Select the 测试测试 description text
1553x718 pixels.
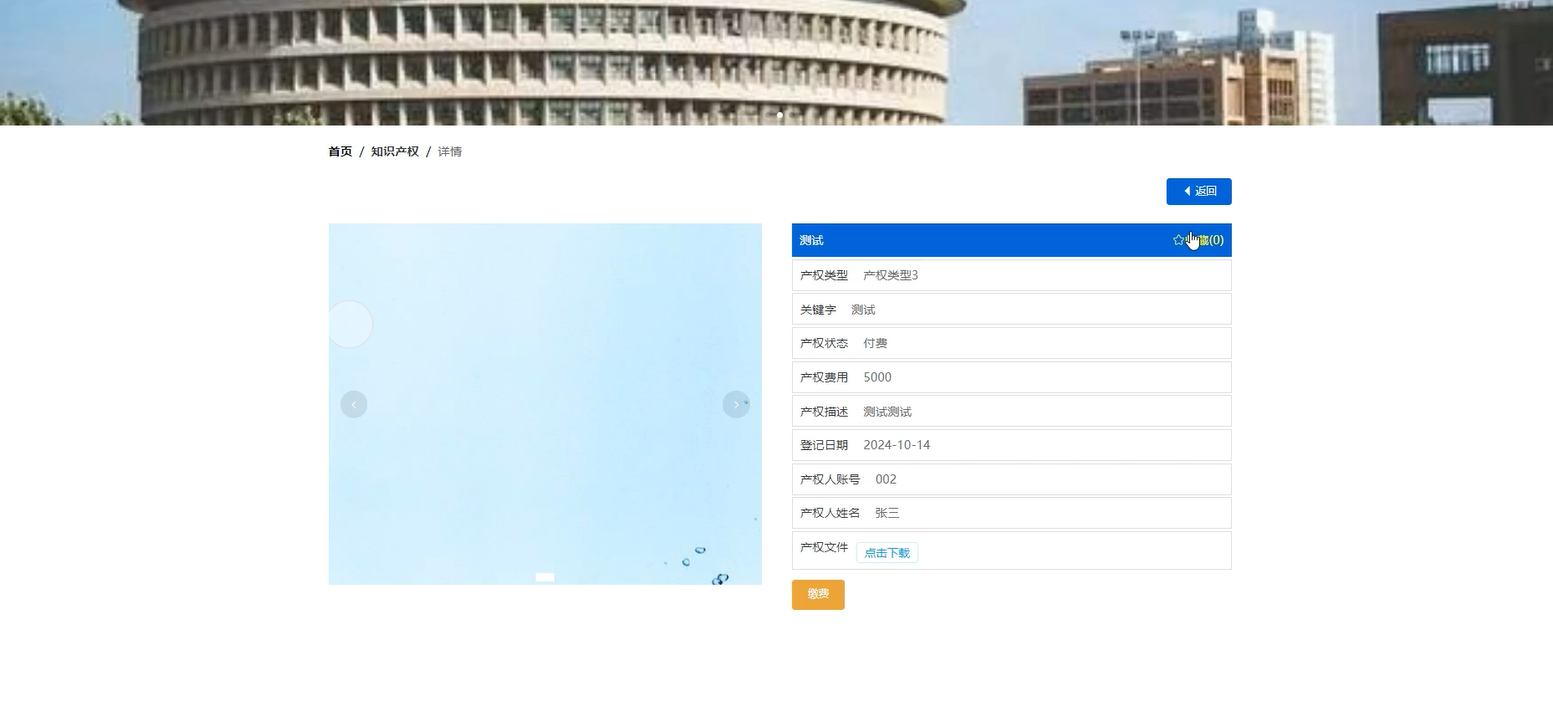(x=887, y=411)
